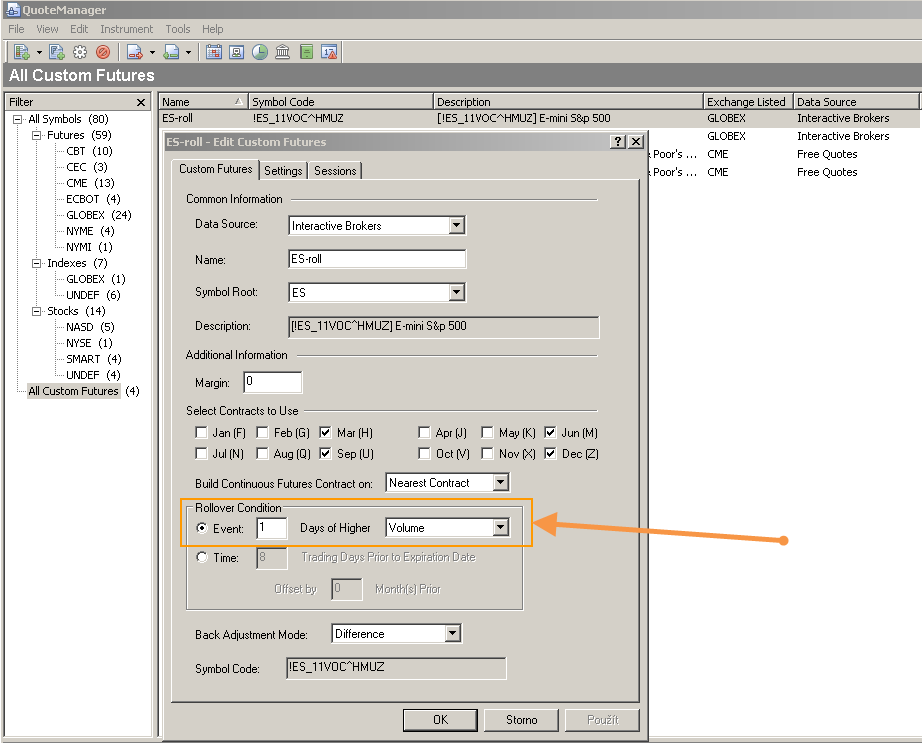922x743 pixels.
Task: Click the red prohibited circle toolbar icon
Action: (102, 52)
